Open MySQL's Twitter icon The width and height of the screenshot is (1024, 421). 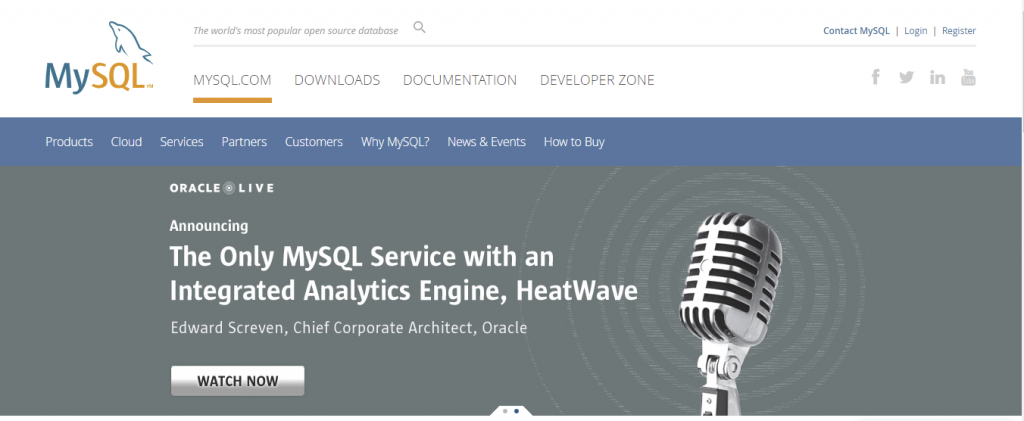906,78
